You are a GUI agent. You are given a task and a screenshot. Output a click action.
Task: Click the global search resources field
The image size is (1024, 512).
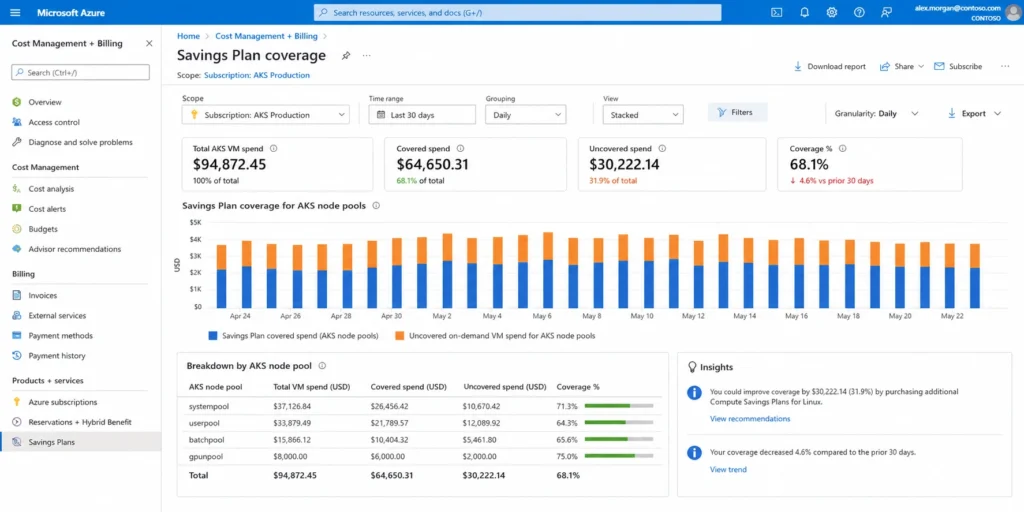coord(518,12)
